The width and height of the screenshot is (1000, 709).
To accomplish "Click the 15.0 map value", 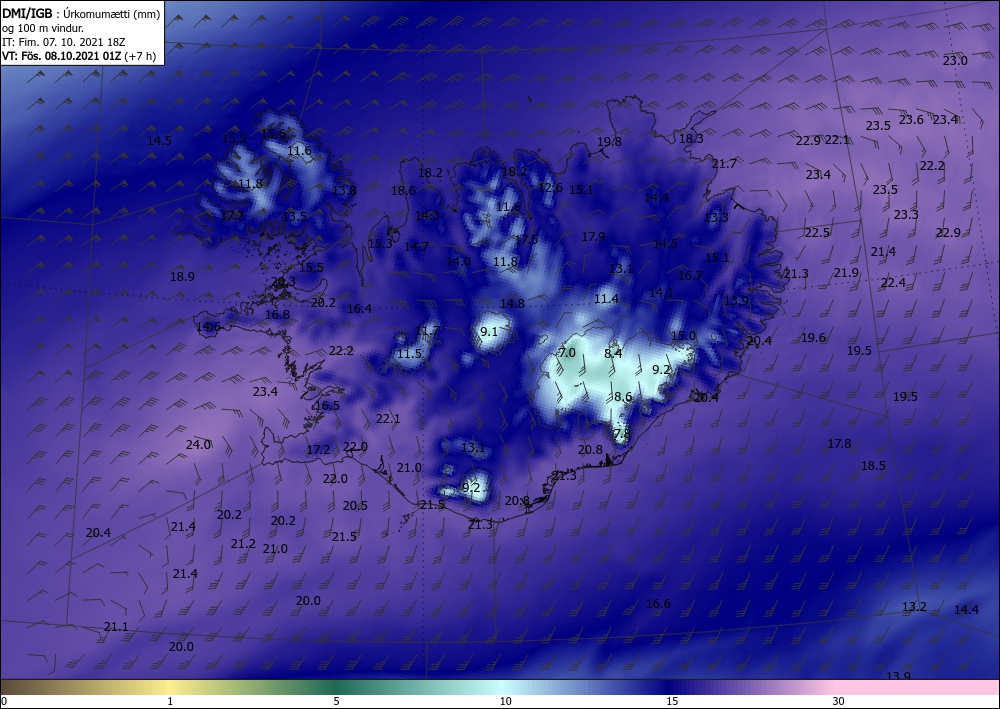I will 683,335.
